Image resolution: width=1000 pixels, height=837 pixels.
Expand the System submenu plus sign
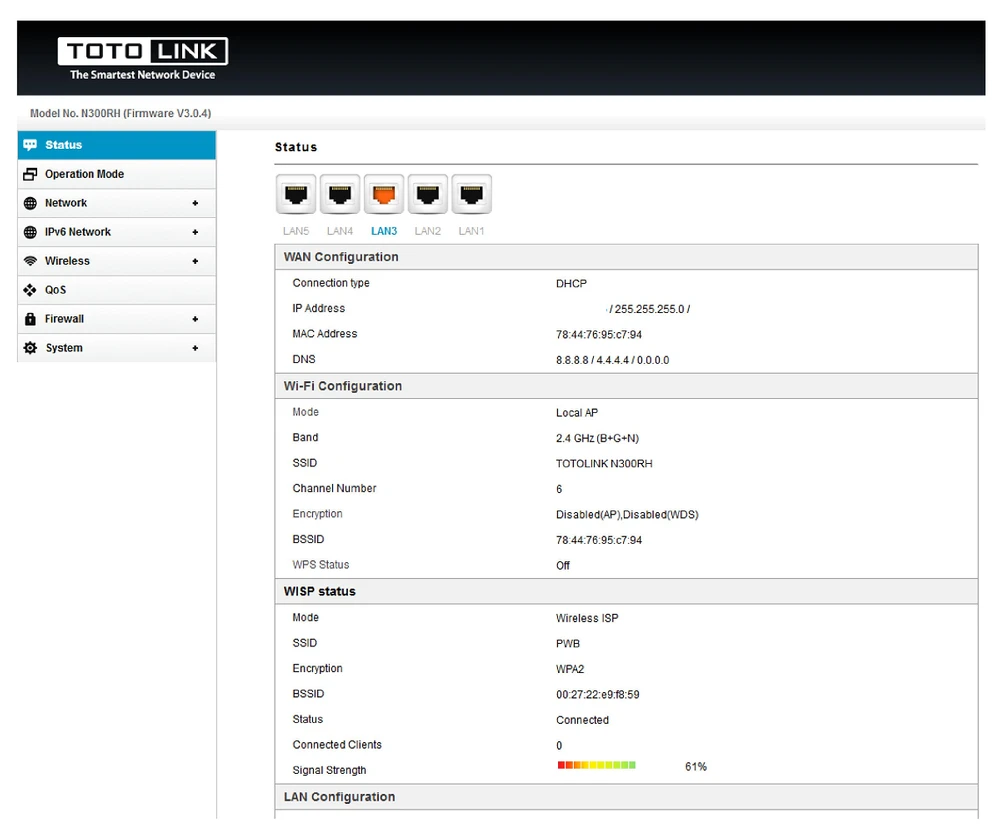tap(195, 348)
